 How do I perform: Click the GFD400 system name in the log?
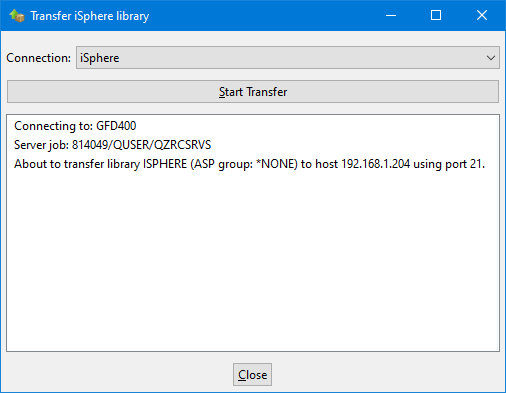pos(116,126)
